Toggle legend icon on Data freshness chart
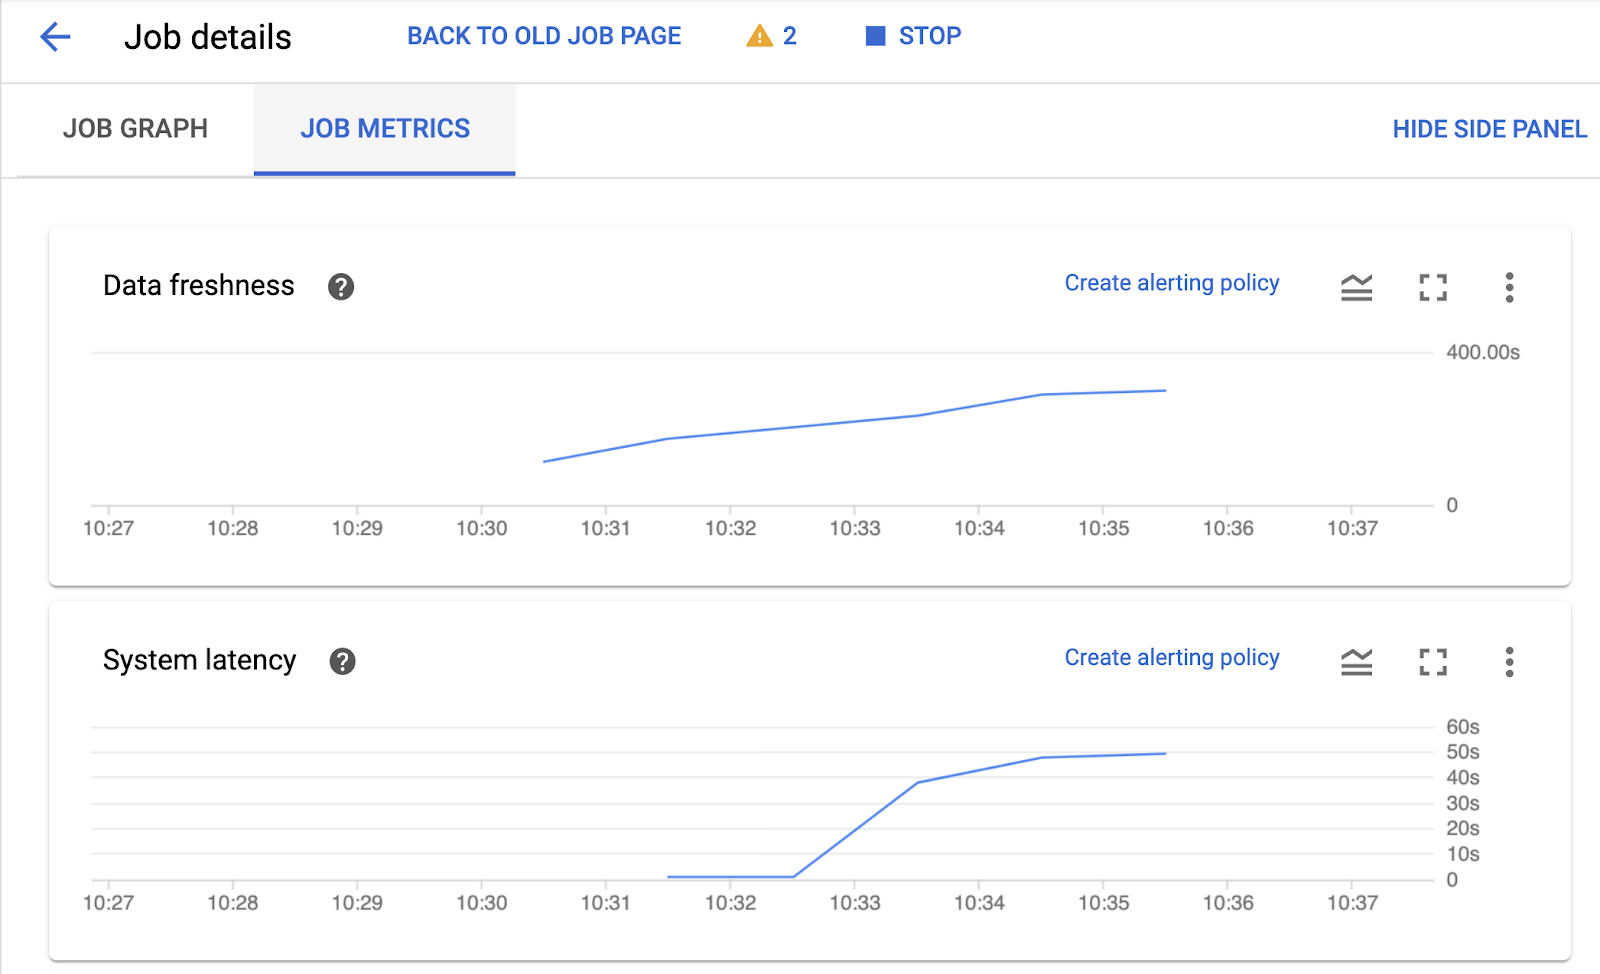 (x=1356, y=287)
